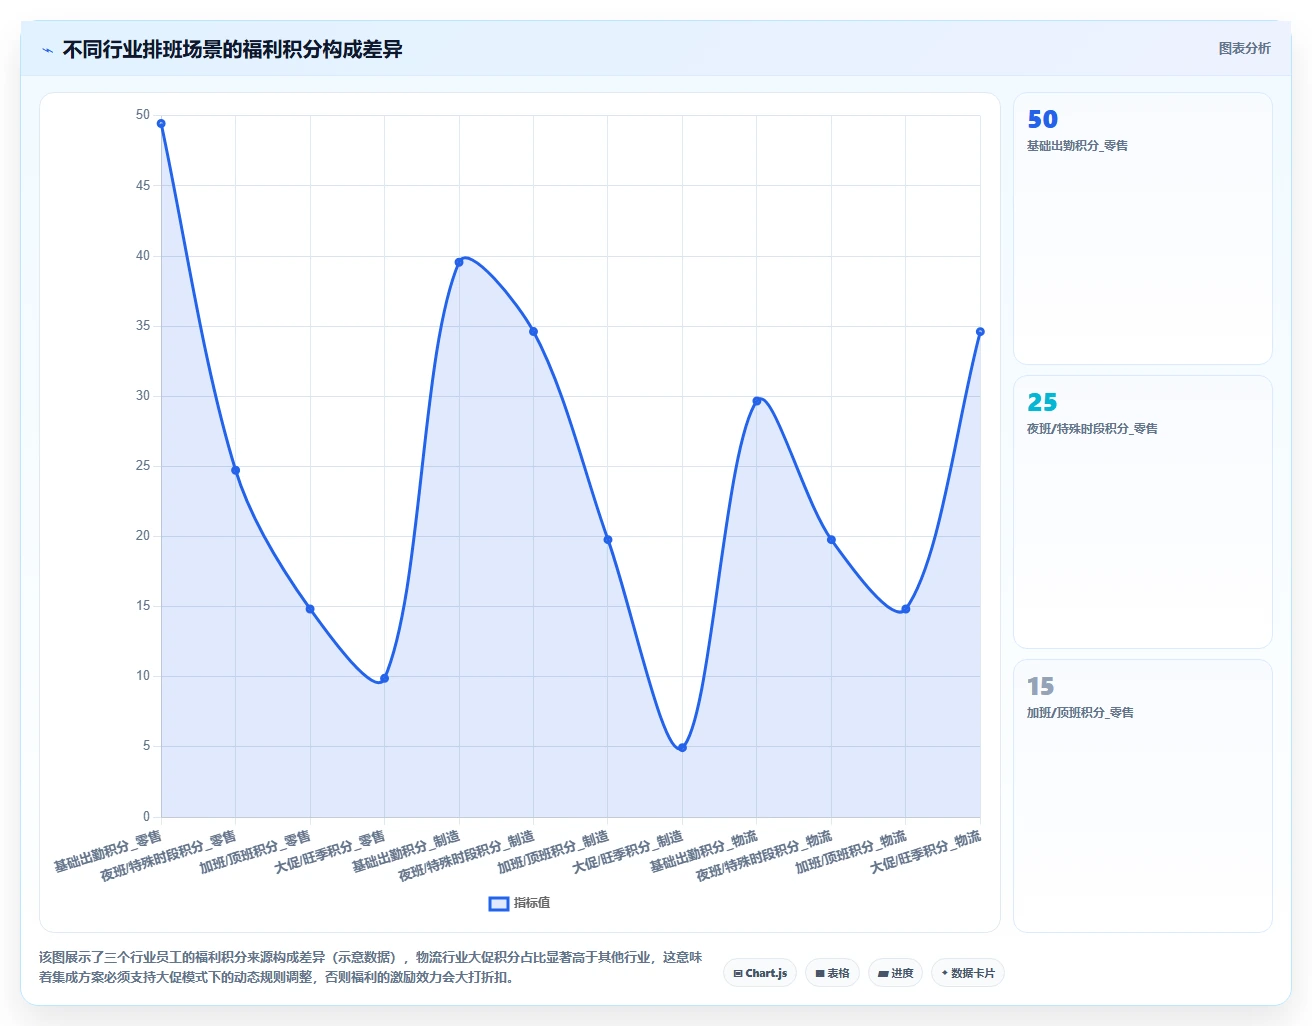Screen dimensions: 1312x1026
Task: Click the x-axis label 基础出勤积分_零售
Action: point(108,851)
